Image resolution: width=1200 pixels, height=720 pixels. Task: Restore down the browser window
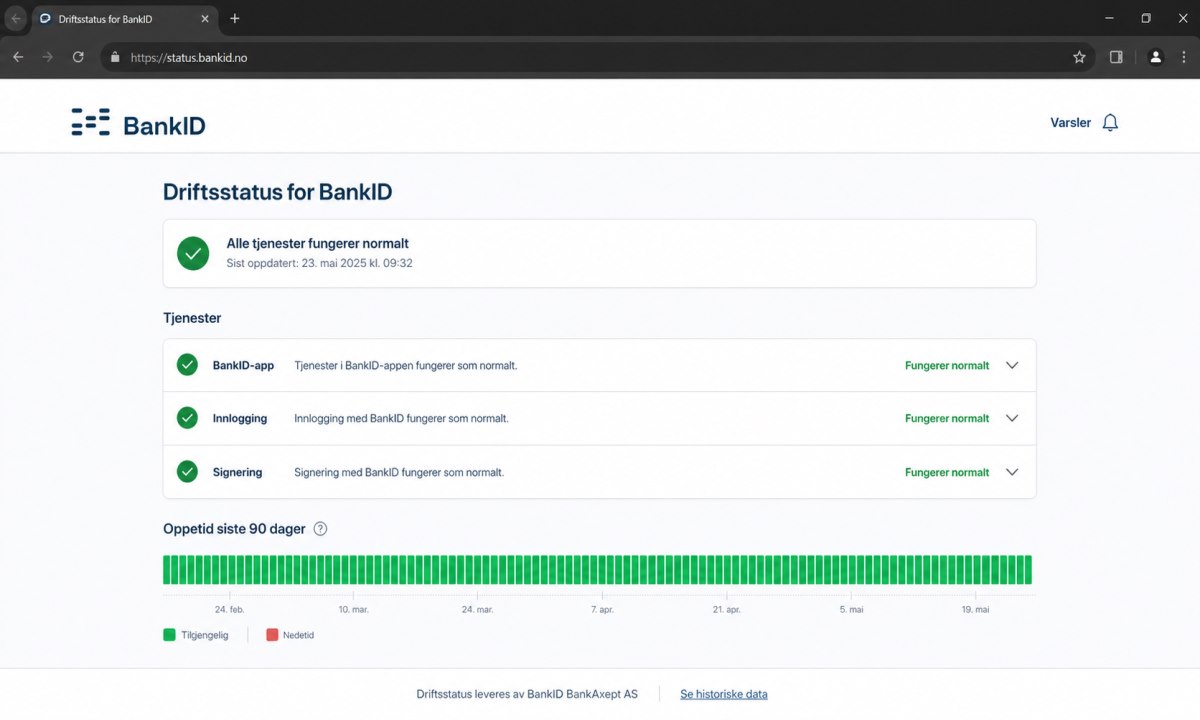pos(1146,18)
